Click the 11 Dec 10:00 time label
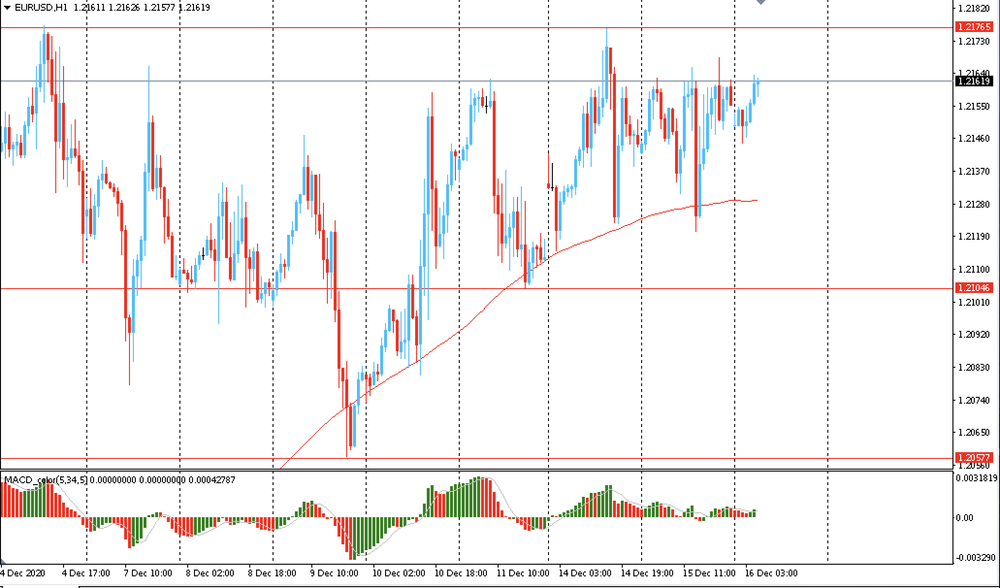 point(523,573)
